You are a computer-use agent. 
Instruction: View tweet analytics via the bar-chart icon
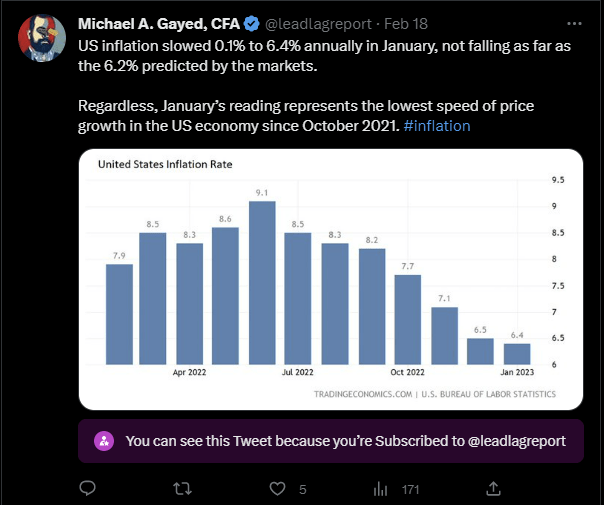click(380, 489)
